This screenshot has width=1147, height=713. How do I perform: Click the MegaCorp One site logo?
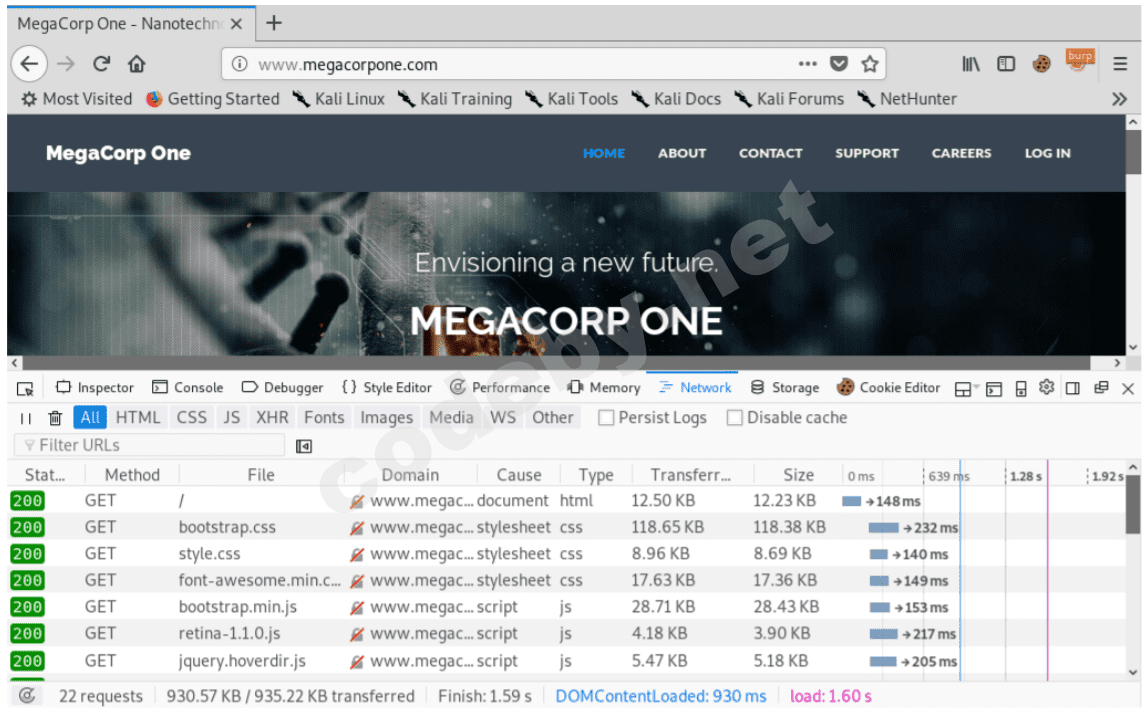[x=118, y=154]
